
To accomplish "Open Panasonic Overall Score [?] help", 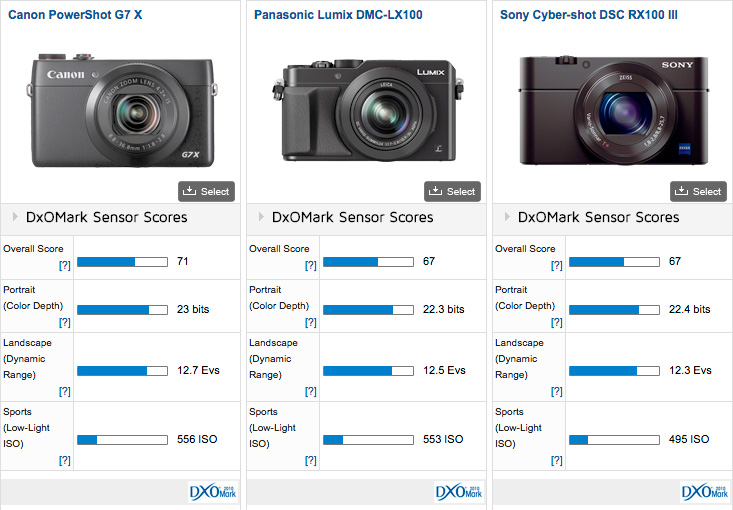I will coord(310,266).
